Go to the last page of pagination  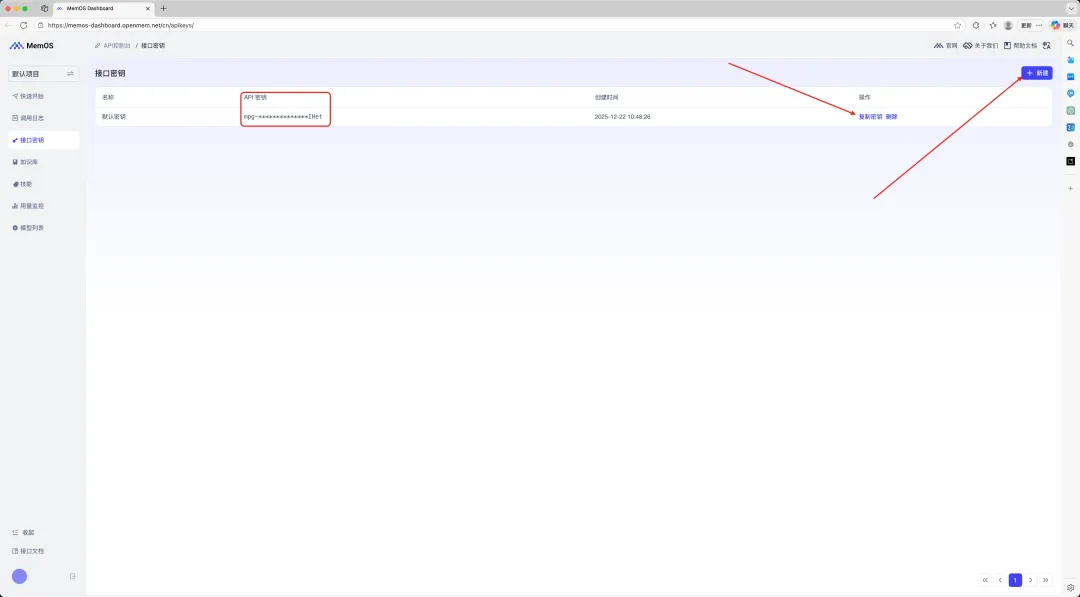coord(1046,580)
